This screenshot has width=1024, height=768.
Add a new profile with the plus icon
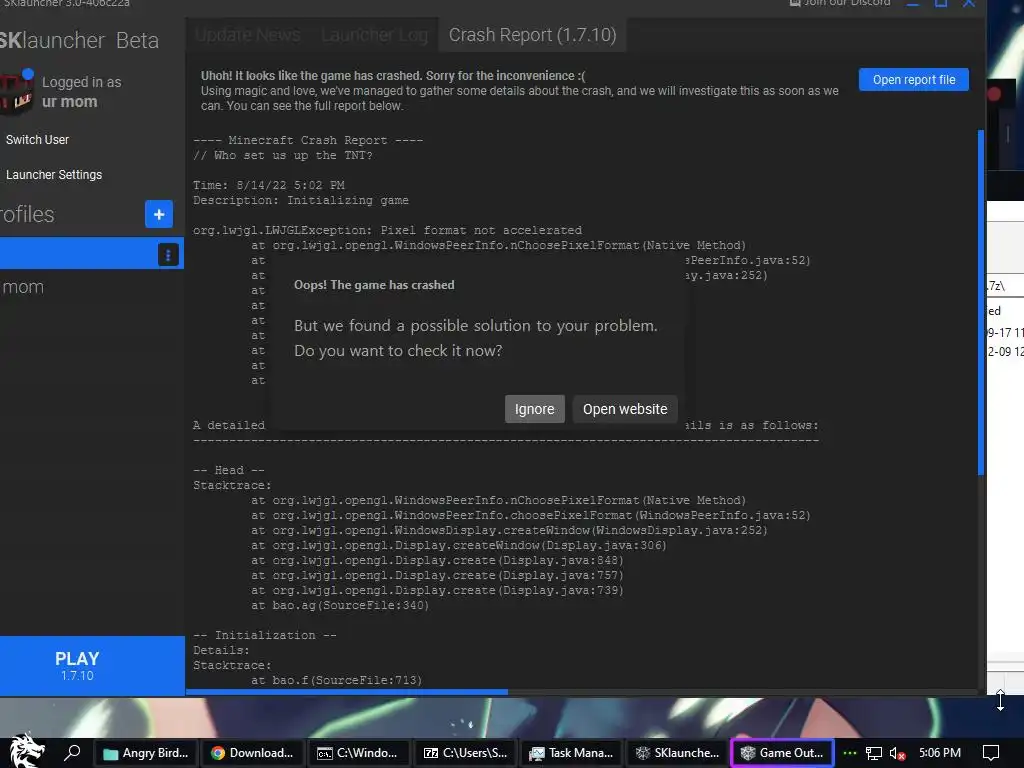coord(159,214)
